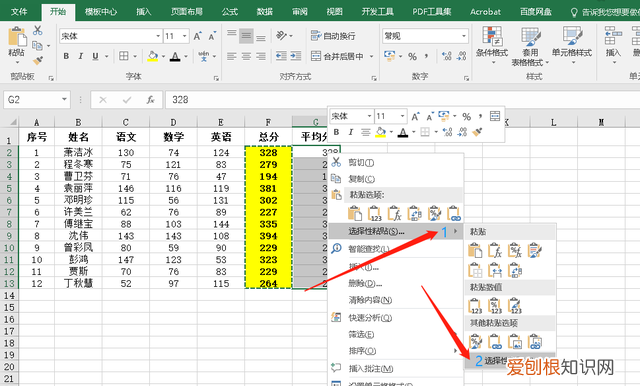This screenshot has width=640, height=386.
Task: Click keep source column widths icon in submenu
Action: pos(495,271)
